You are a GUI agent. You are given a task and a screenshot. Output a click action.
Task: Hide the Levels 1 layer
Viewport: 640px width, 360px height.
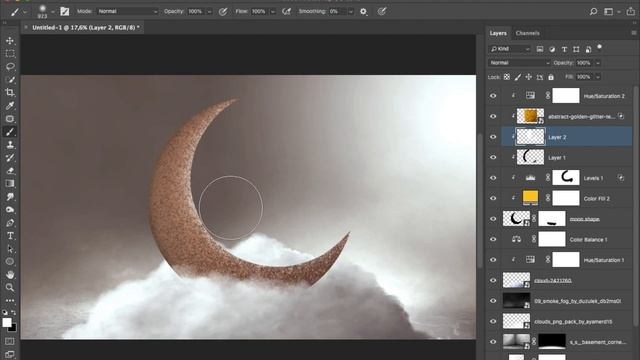coord(493,178)
